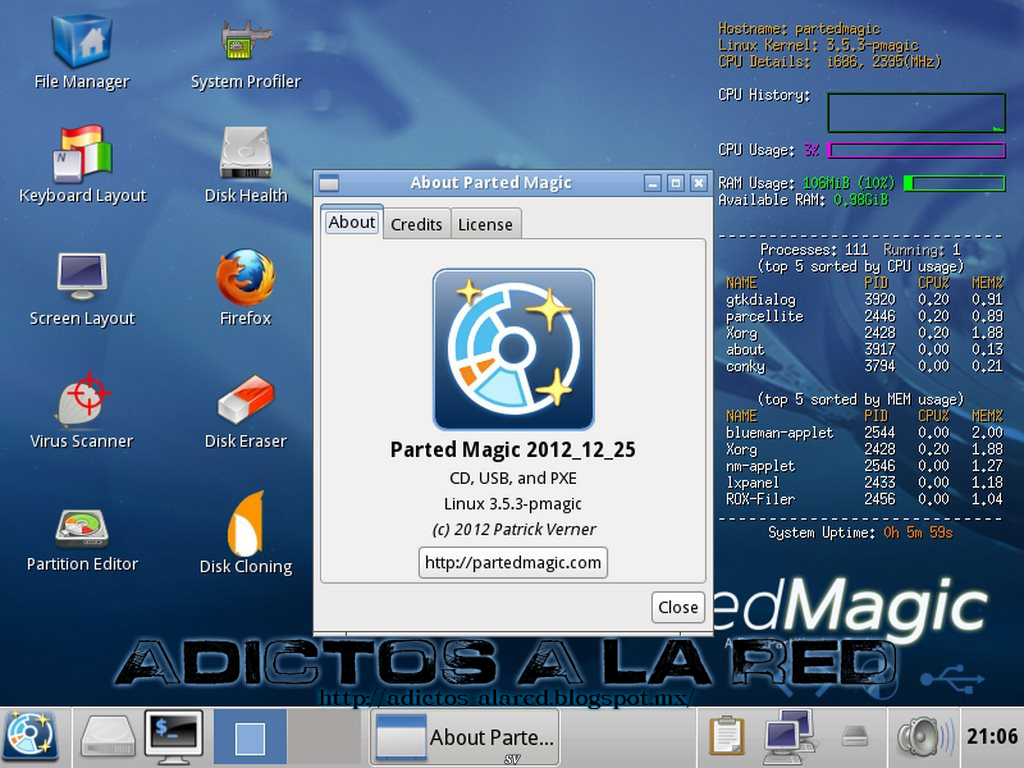Click the Parted Magic logo image
The height and width of the screenshot is (768, 1024).
(x=513, y=349)
